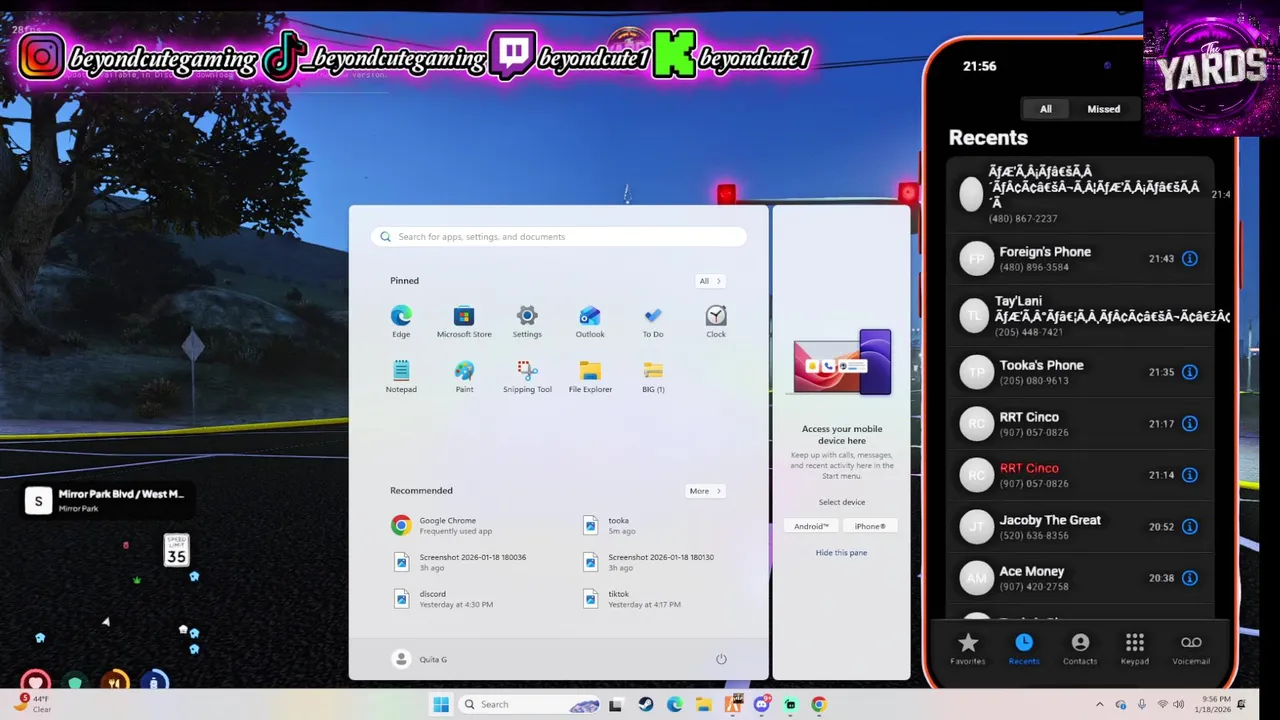Screen dimensions: 1280x720
Task: Show info for Tooka's Phone call
Action: point(1190,372)
